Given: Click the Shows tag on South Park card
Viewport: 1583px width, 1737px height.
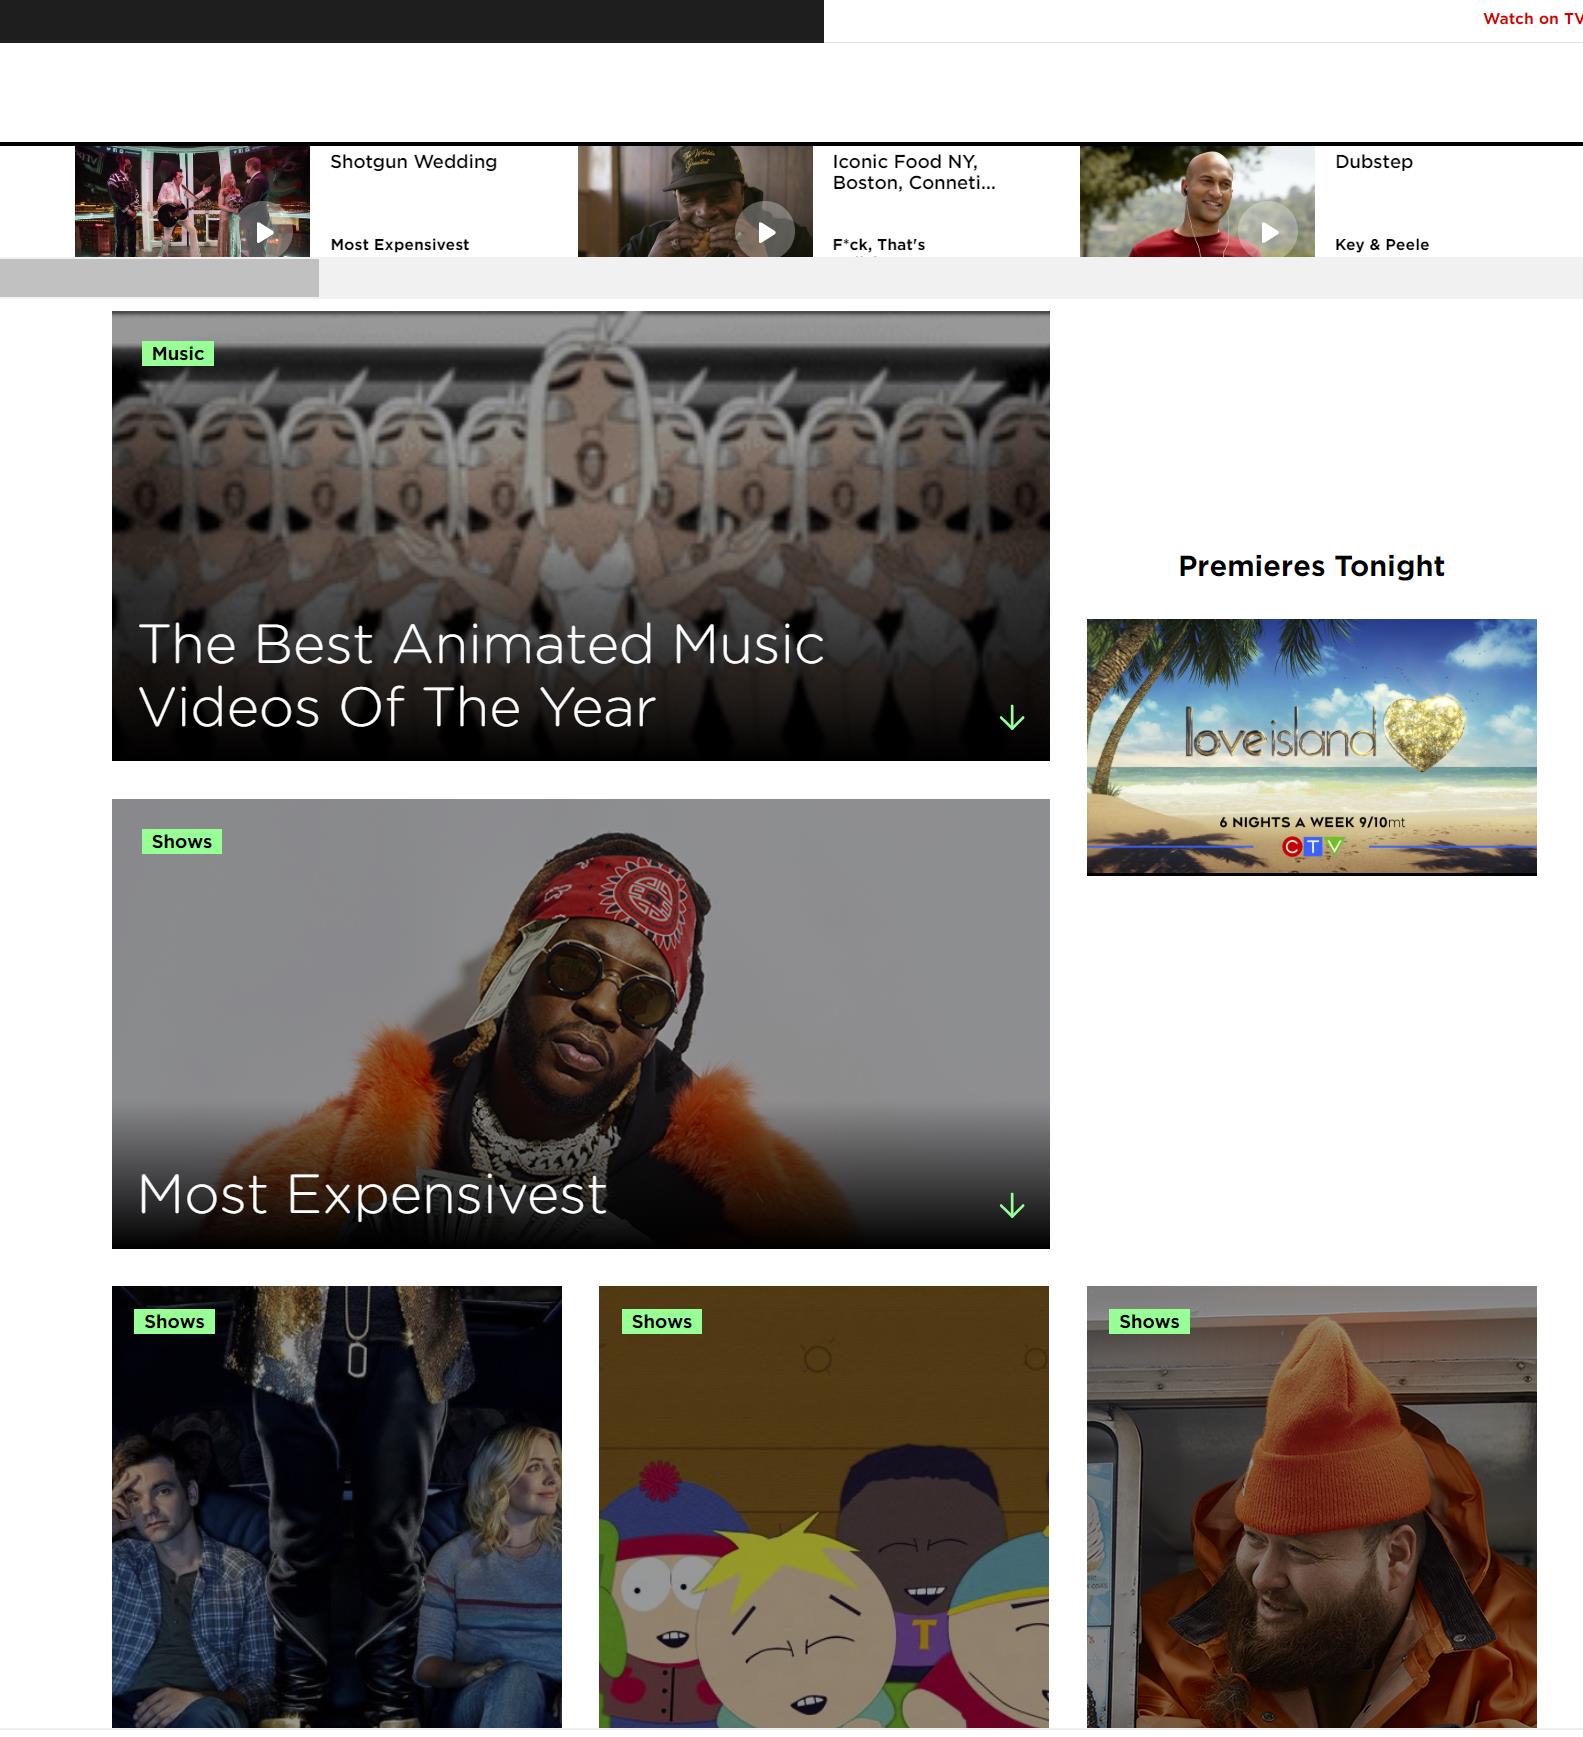Looking at the screenshot, I should [662, 1321].
